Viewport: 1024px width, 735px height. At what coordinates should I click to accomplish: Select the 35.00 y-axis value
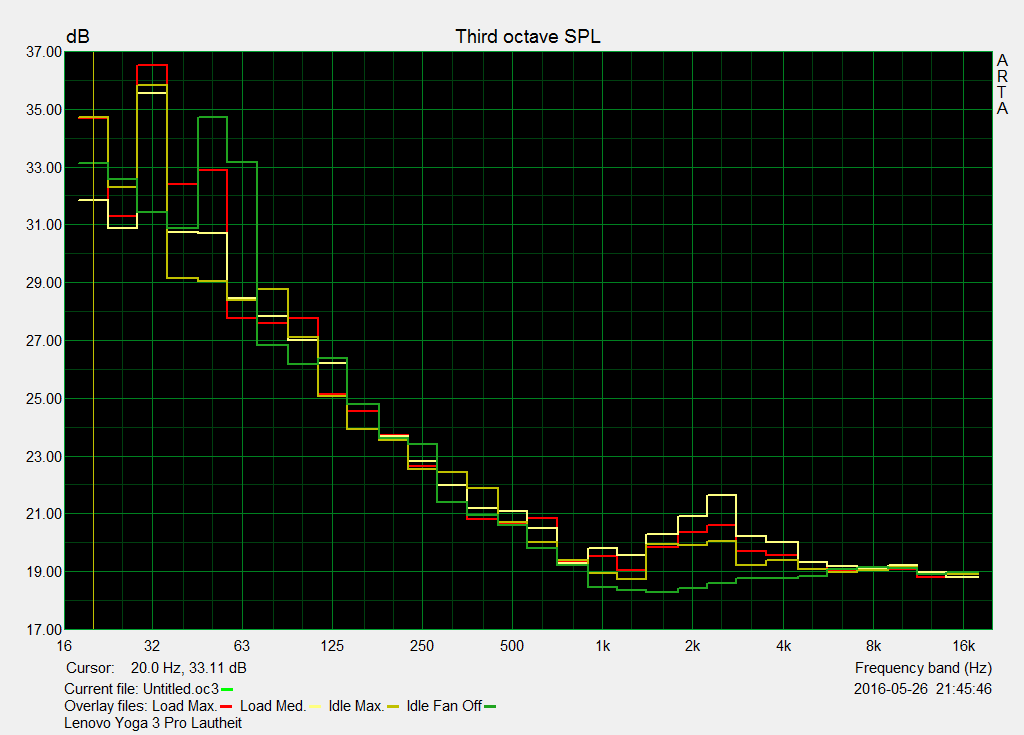[44, 110]
